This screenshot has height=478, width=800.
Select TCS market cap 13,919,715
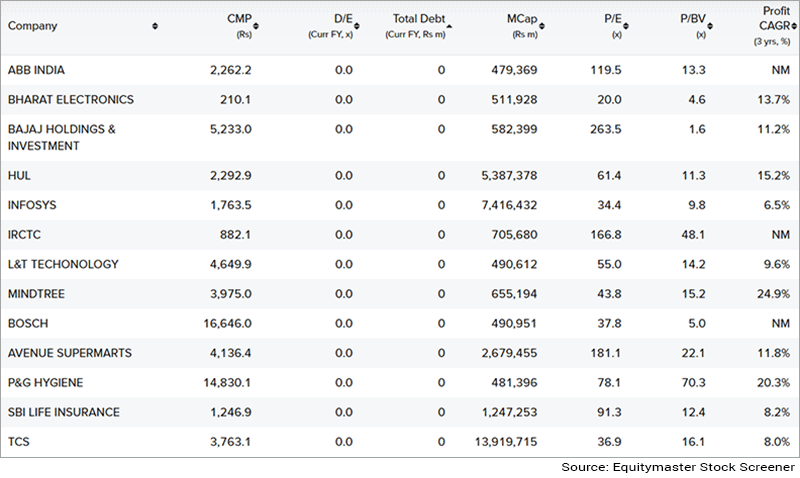(x=506, y=442)
